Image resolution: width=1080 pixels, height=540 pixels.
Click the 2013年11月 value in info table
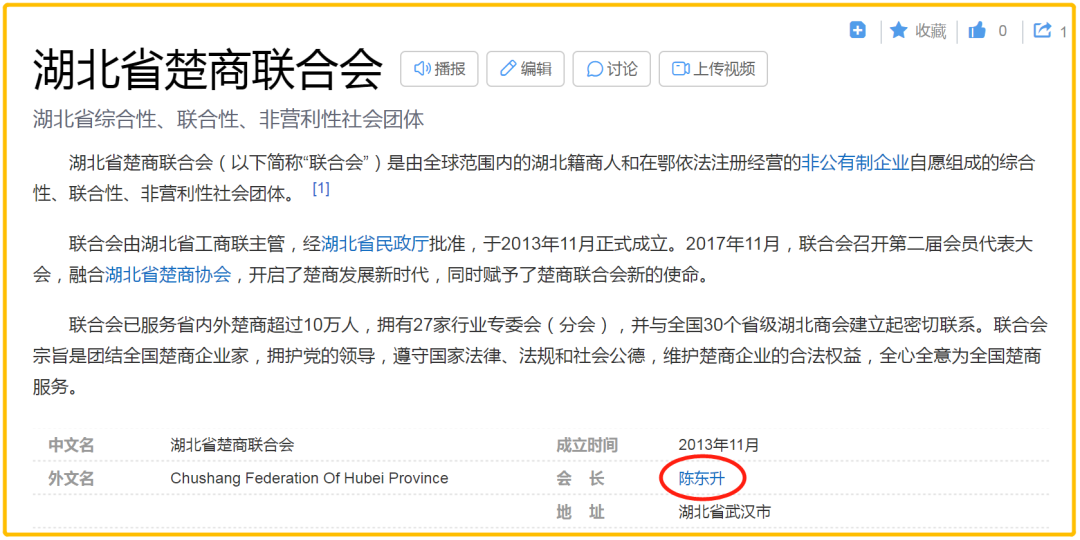718,445
